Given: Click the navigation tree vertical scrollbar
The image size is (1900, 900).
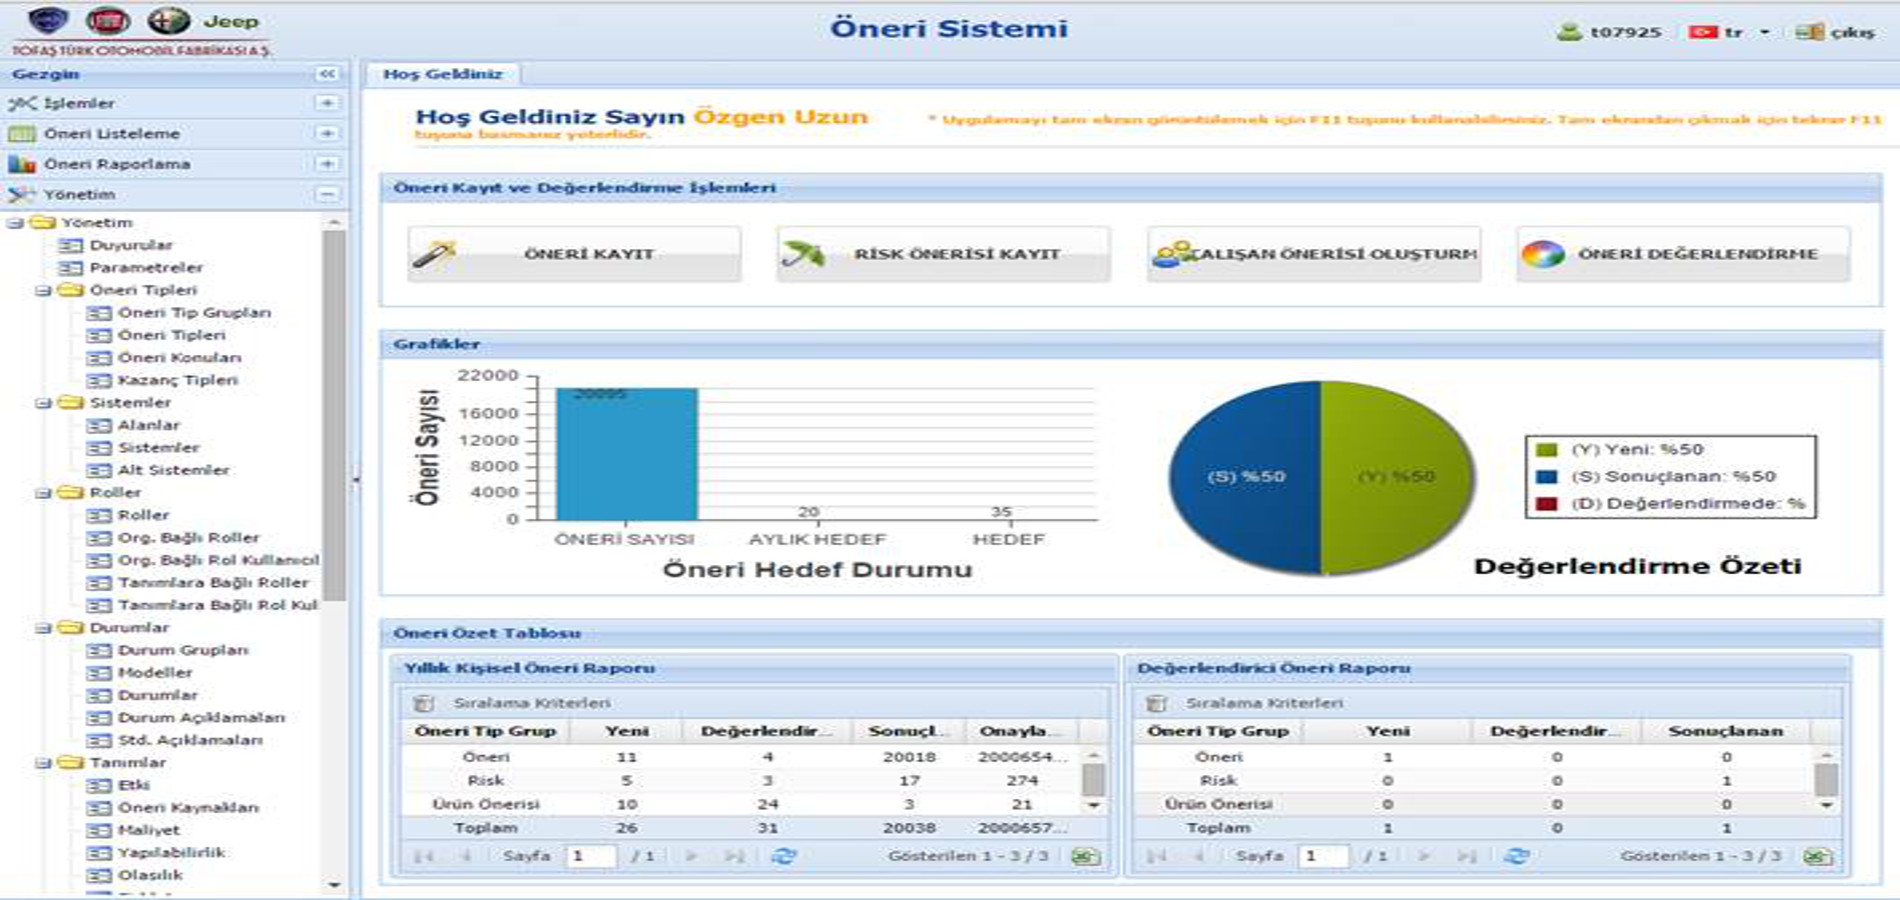Looking at the screenshot, I should point(334,415).
